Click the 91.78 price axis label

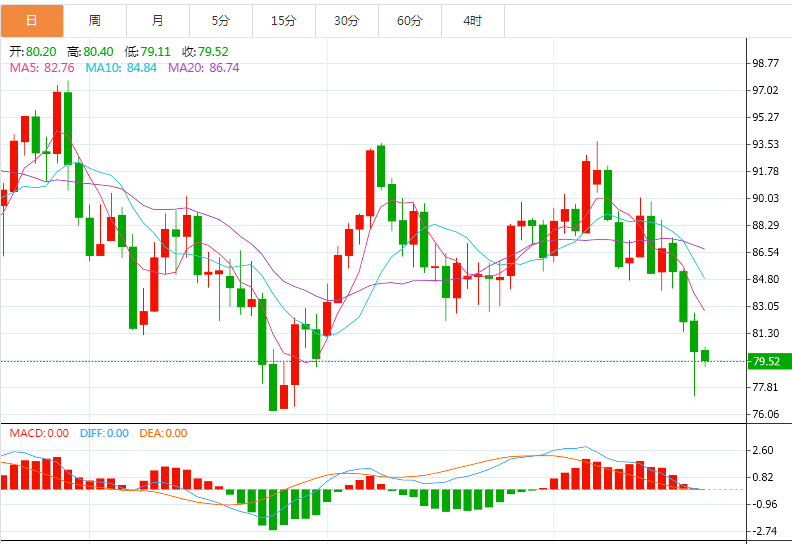pos(766,171)
